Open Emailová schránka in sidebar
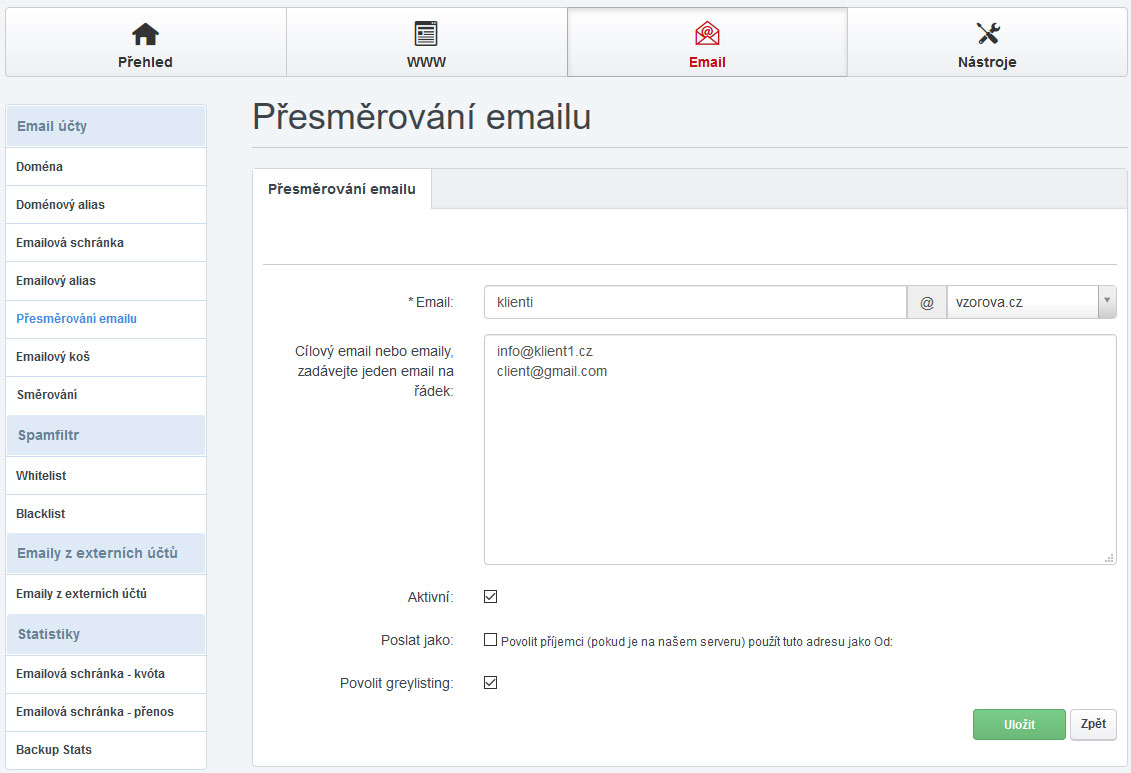This screenshot has width=1131, height=773. (70, 243)
